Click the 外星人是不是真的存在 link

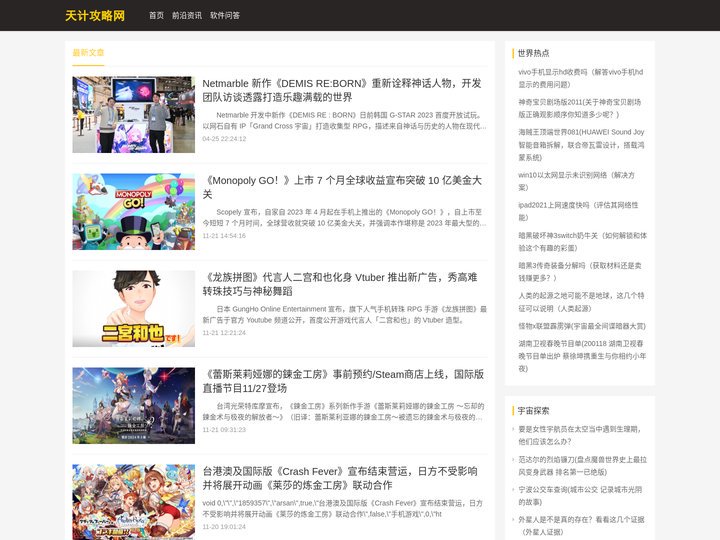coord(581,526)
